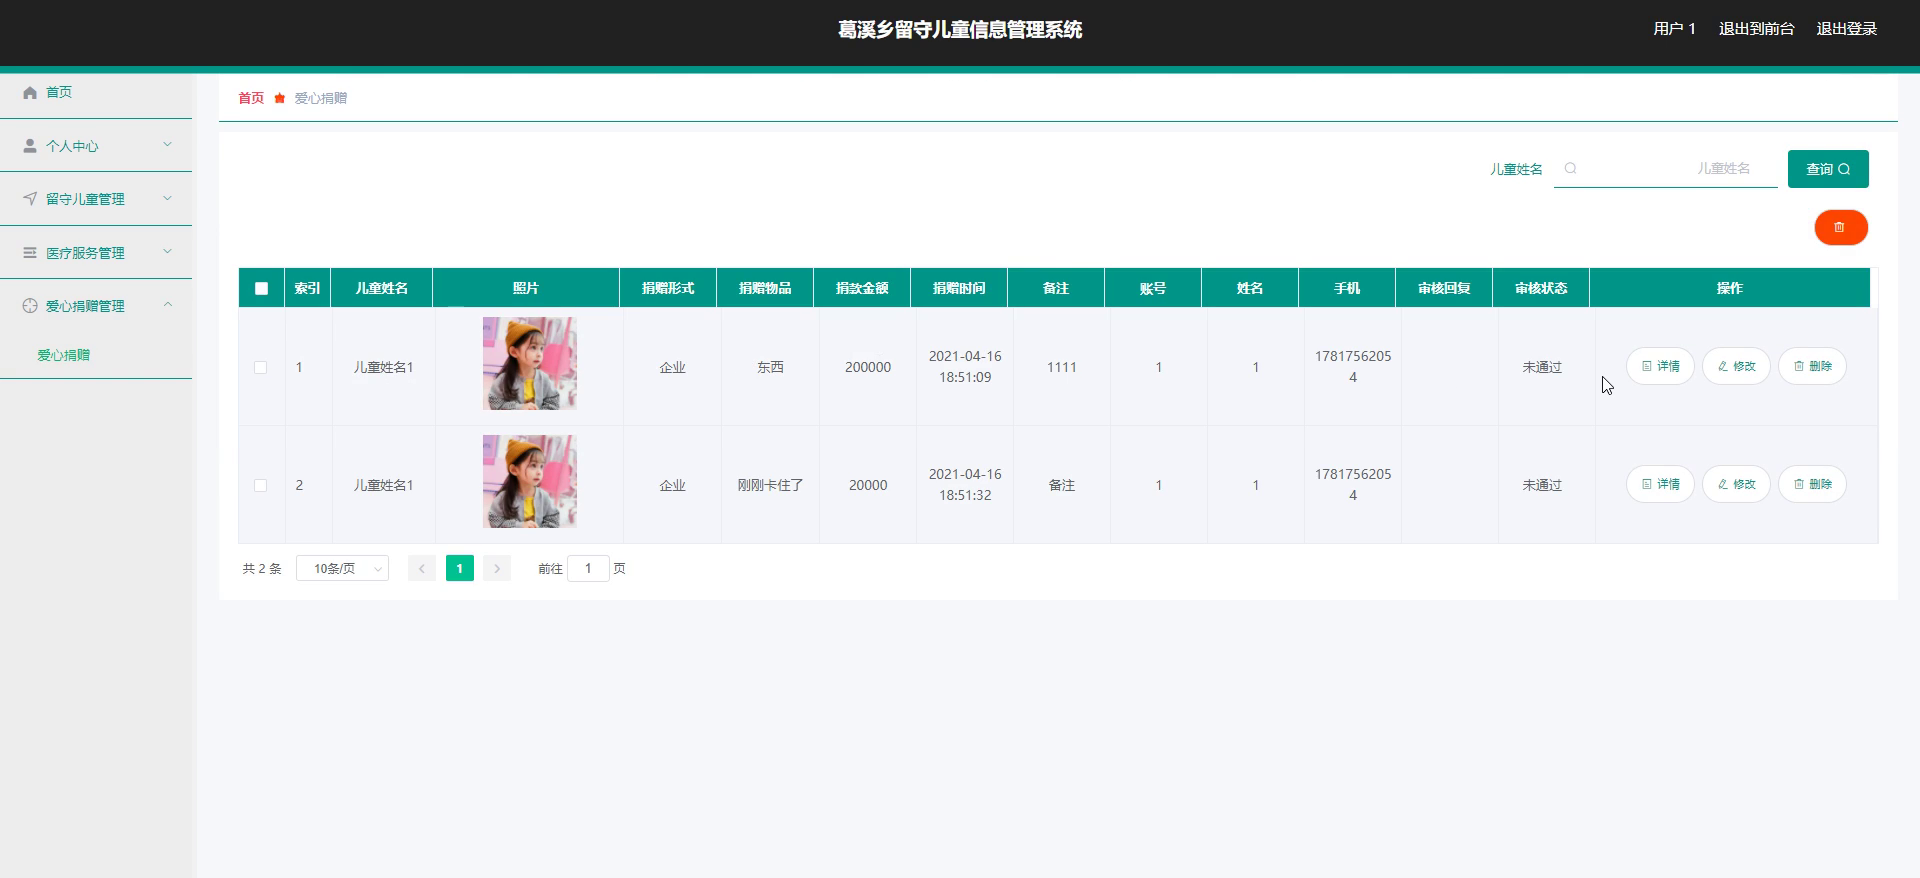
Task: Click the 20000 amount cell
Action: [868, 485]
